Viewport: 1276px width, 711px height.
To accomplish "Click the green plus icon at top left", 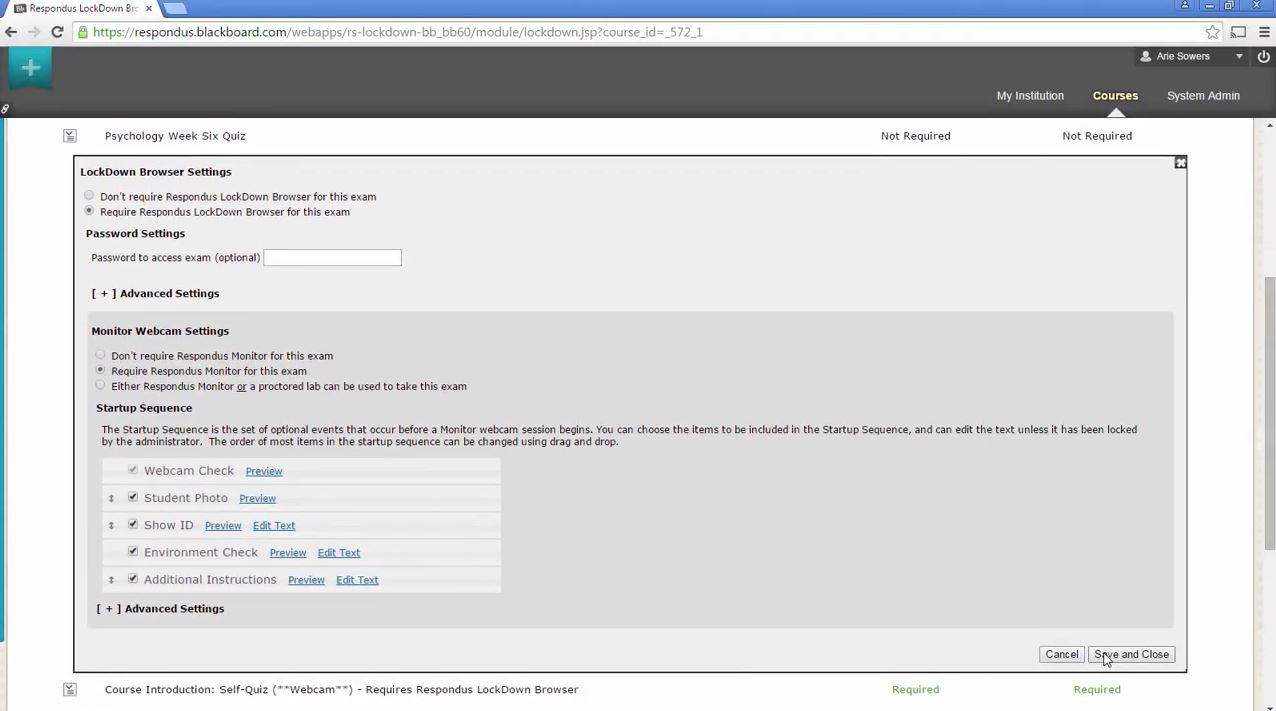I will pos(31,68).
